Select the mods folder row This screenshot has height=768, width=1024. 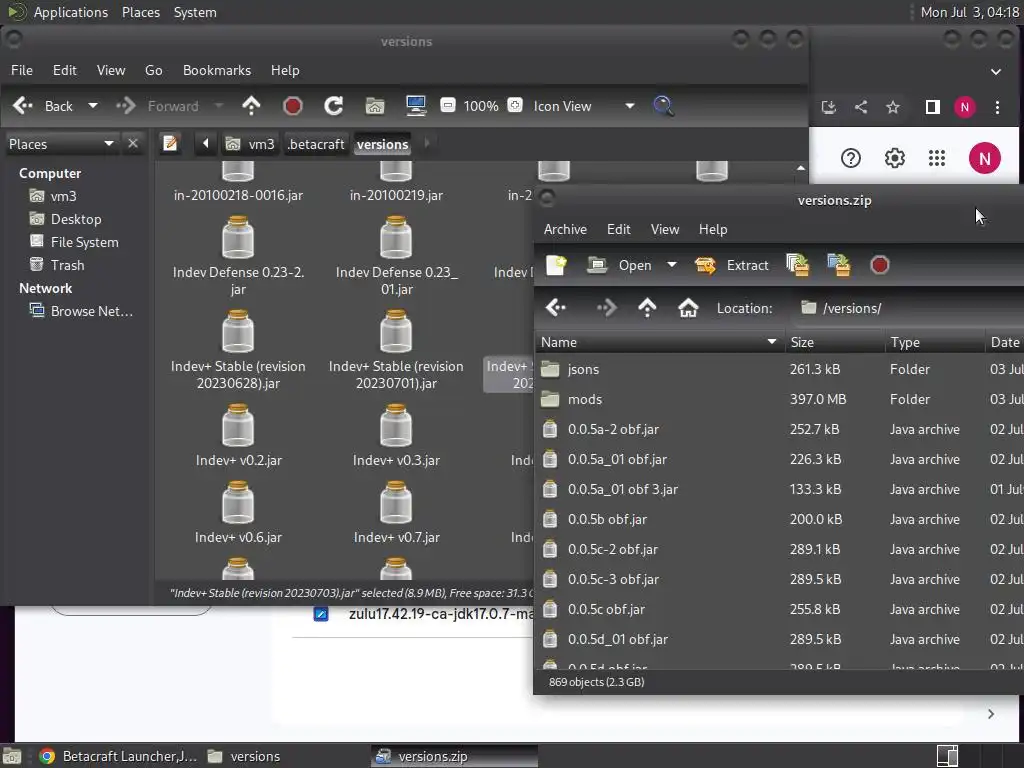click(778, 399)
